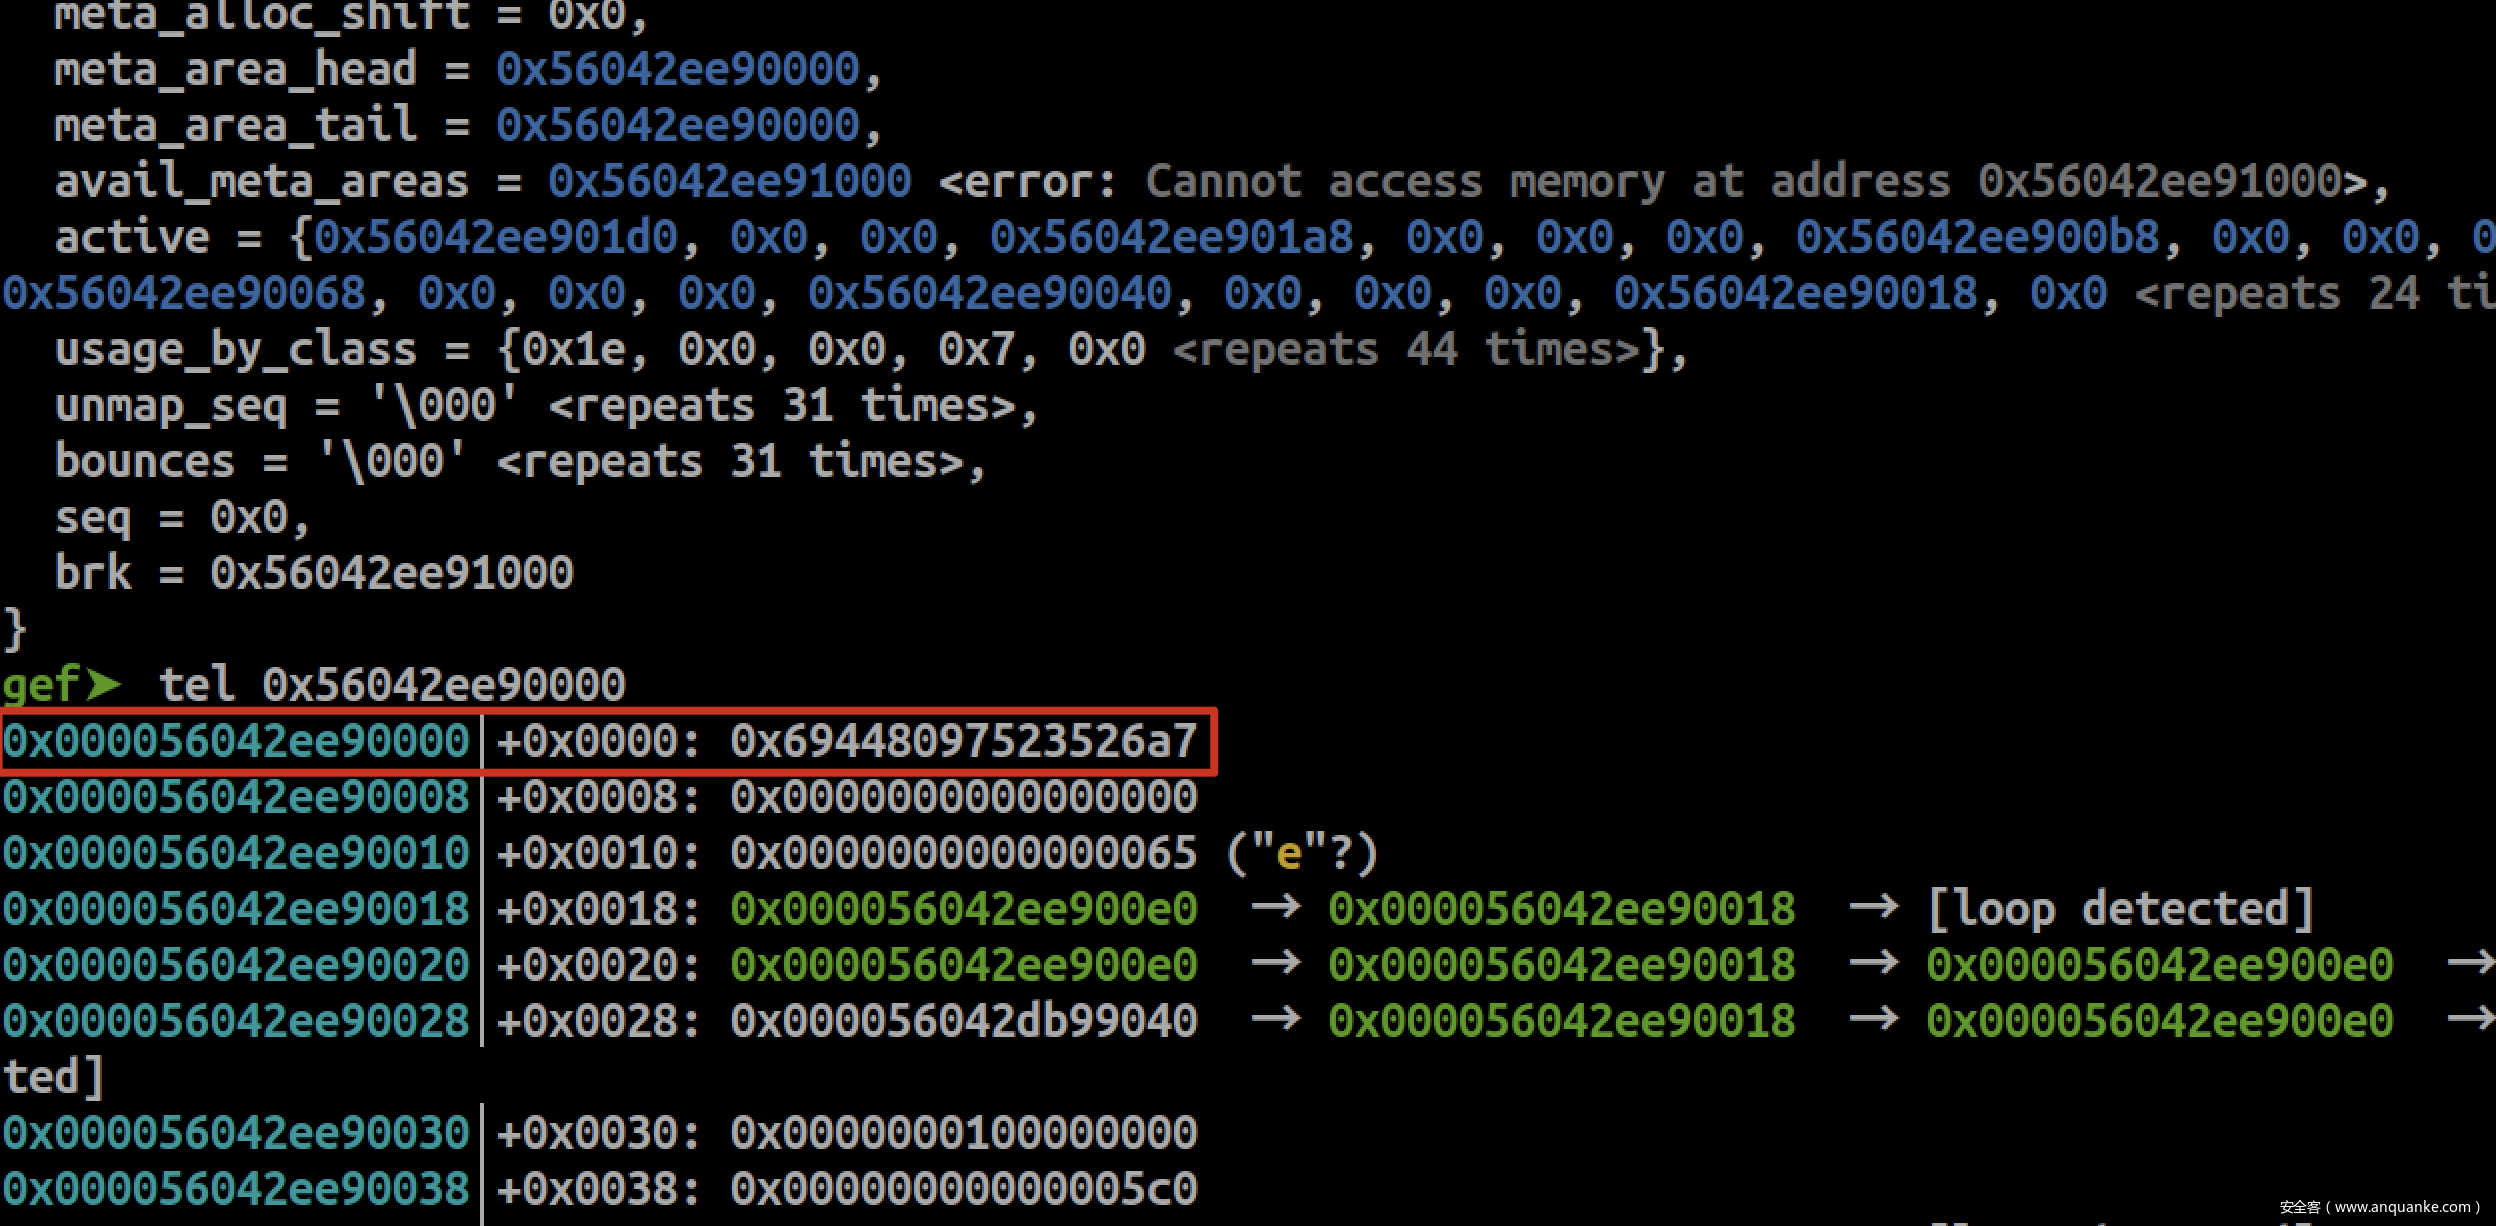Click the first active entry 0x56042ee901d0

click(x=495, y=238)
